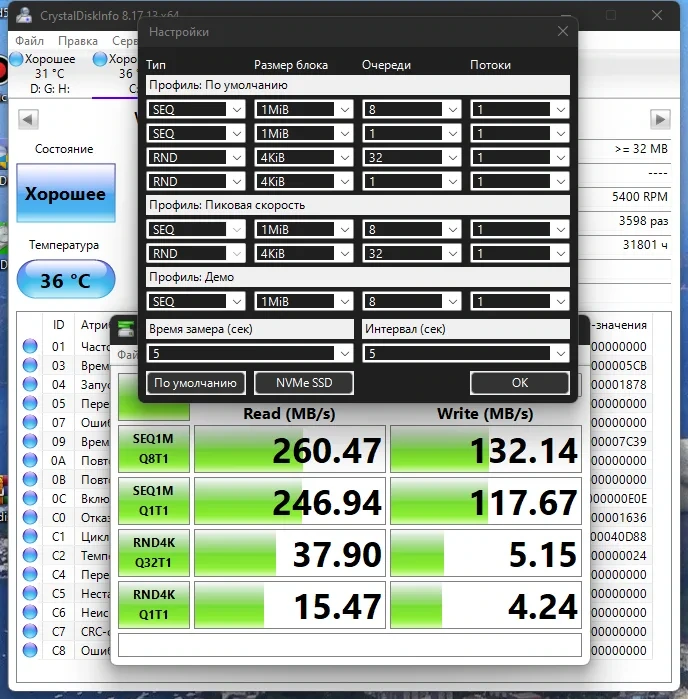
Task: Click the blue status circle for attribute 09
Action: point(30,441)
